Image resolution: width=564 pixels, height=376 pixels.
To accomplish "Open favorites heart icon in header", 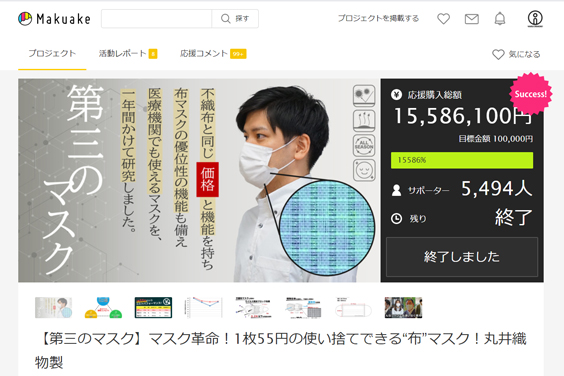I will [444, 19].
